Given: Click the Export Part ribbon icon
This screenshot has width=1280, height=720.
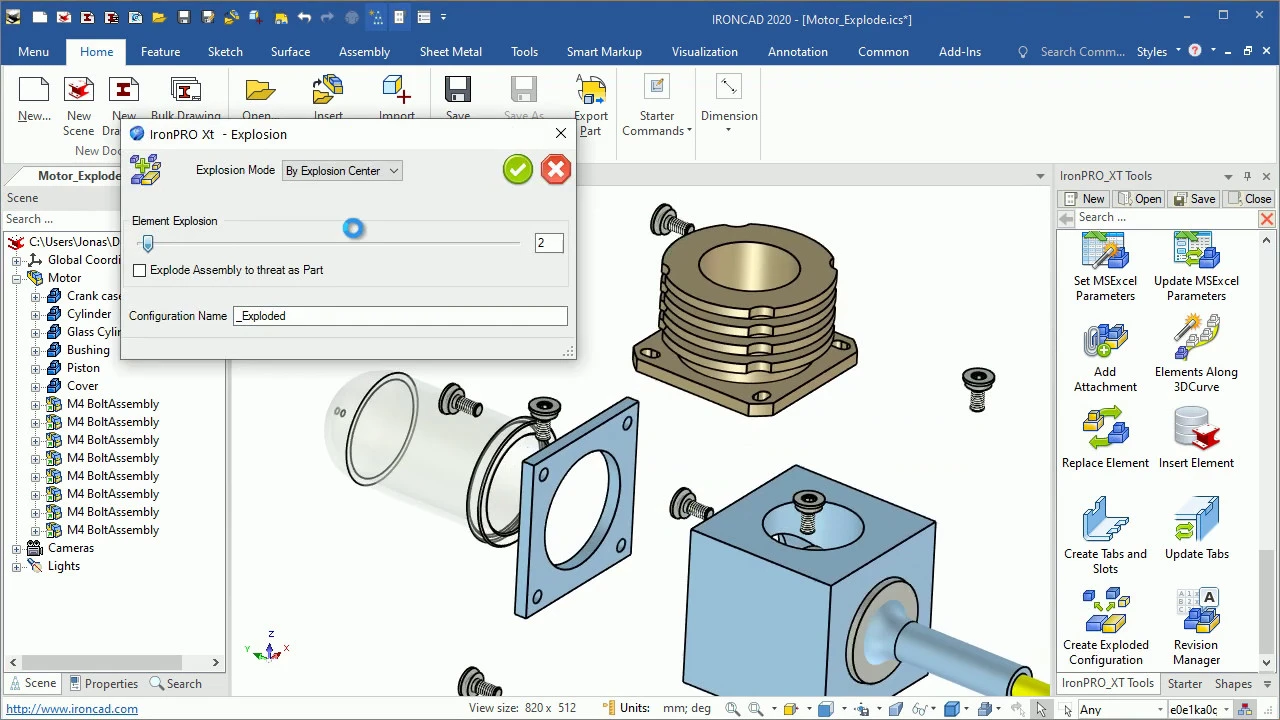Looking at the screenshot, I should [x=591, y=106].
